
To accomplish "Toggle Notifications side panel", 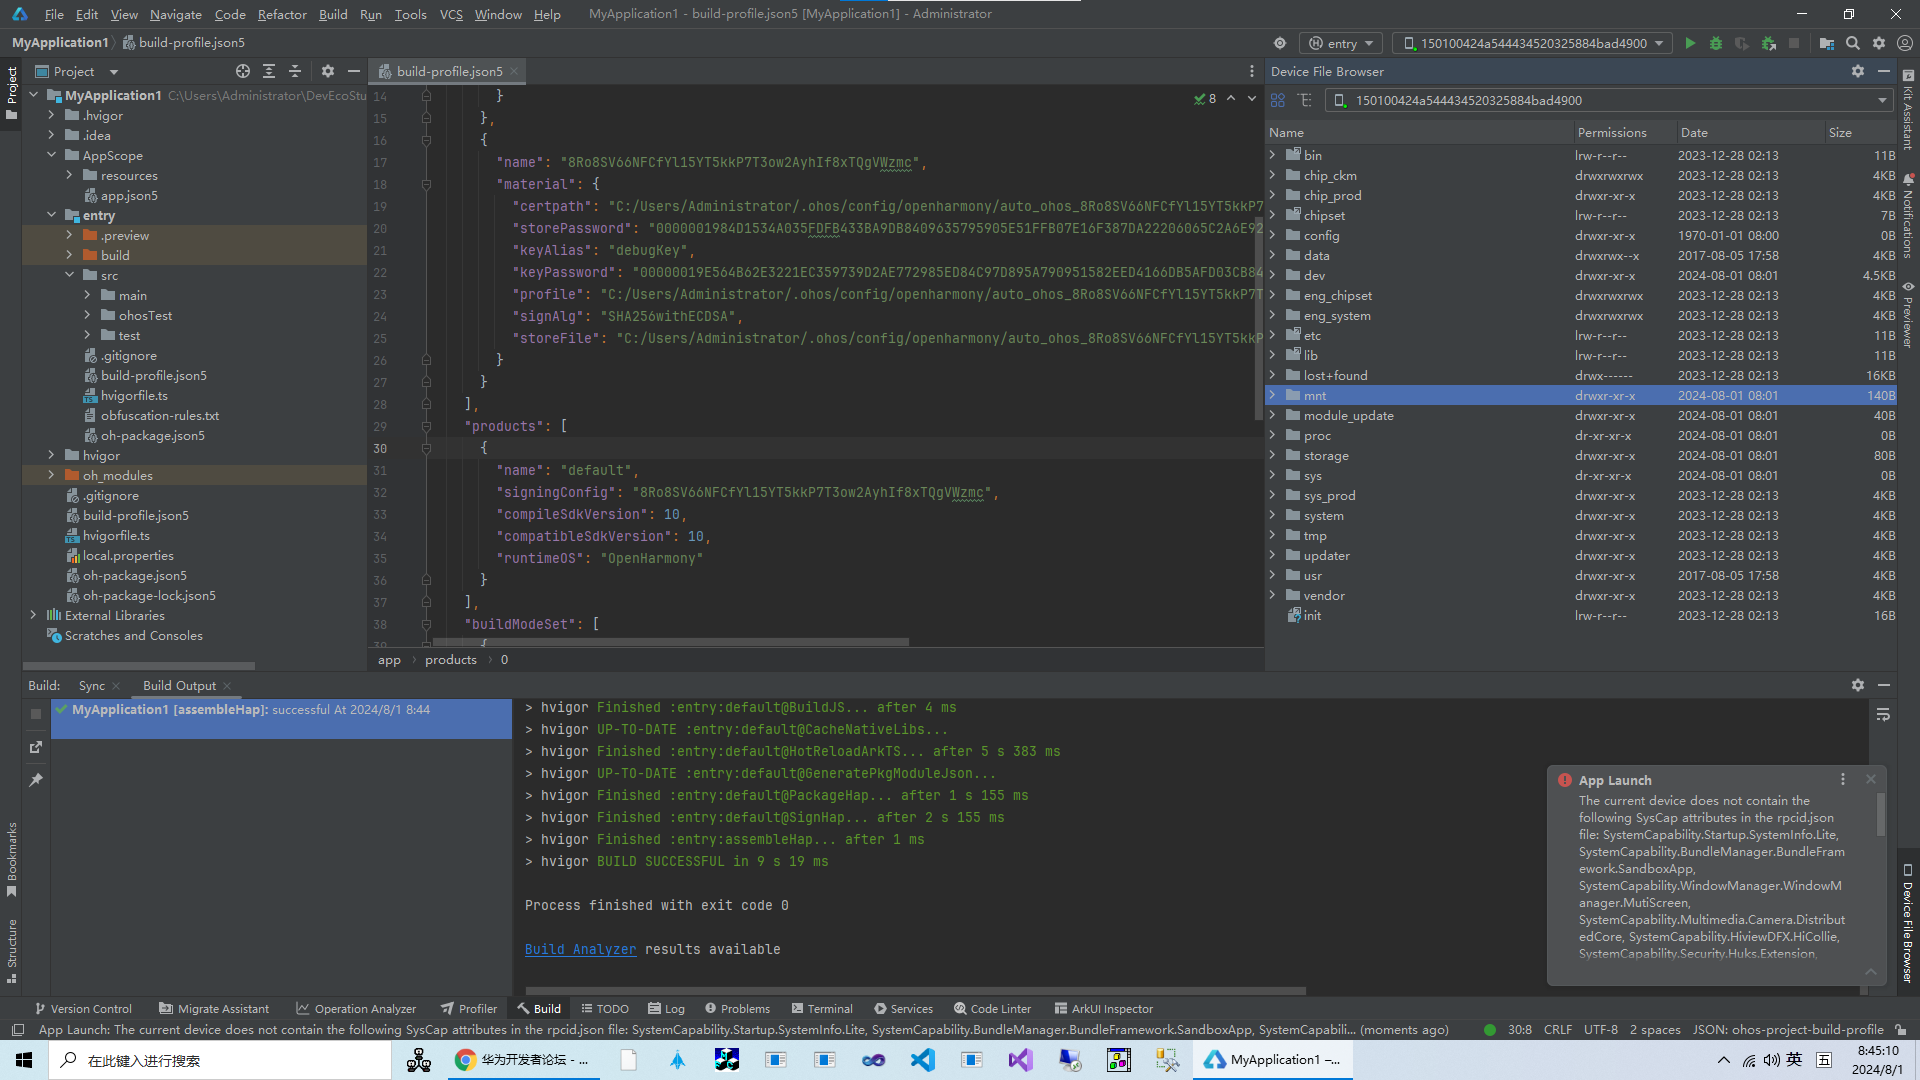I will coord(1908,215).
